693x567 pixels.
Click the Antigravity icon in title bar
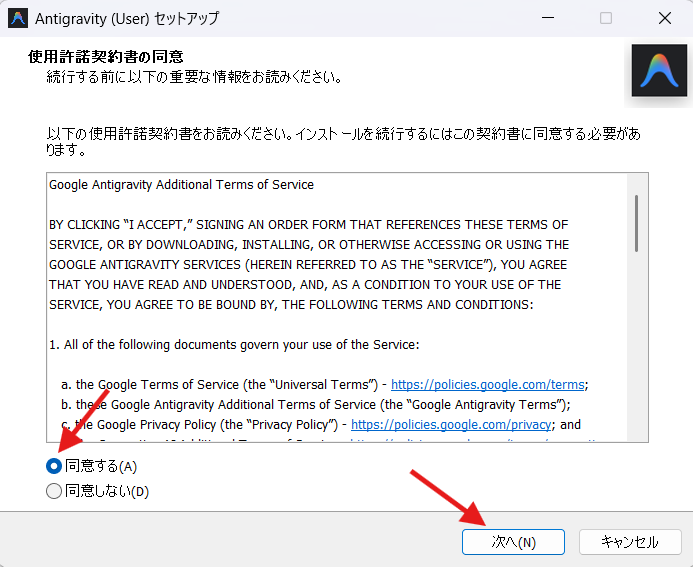(17, 18)
